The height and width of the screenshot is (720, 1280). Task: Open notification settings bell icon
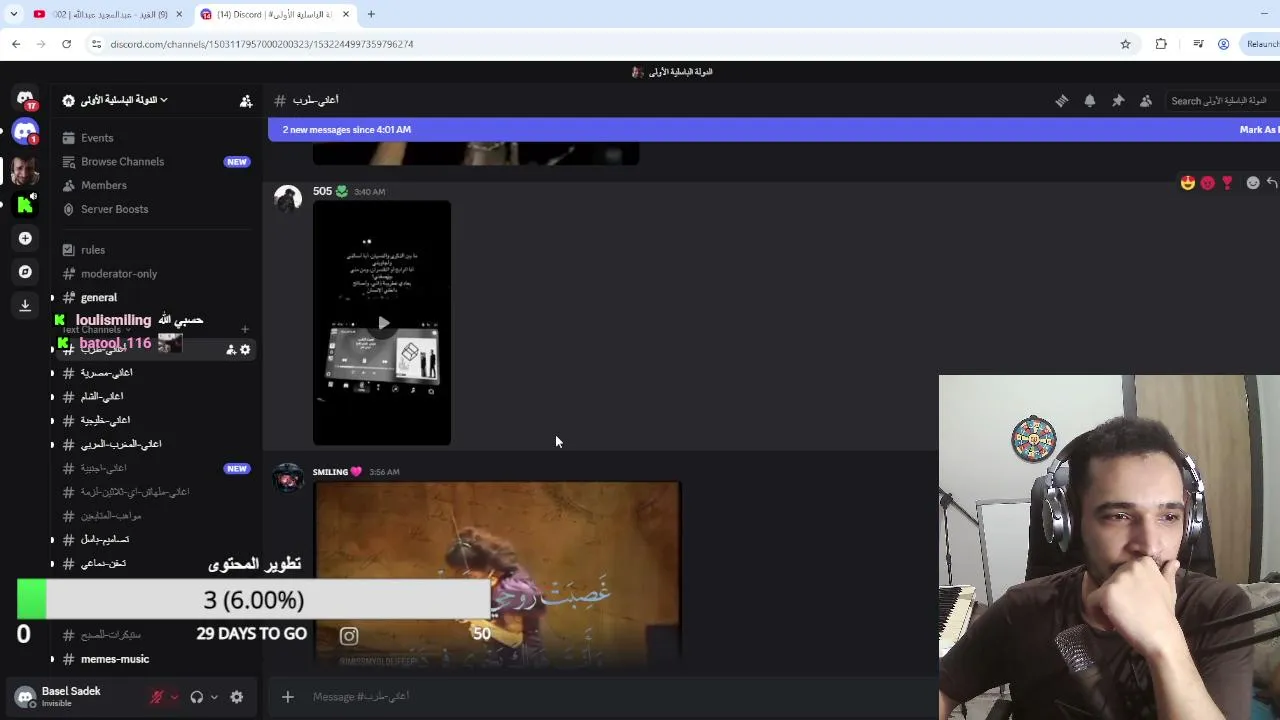pyautogui.click(x=1090, y=101)
